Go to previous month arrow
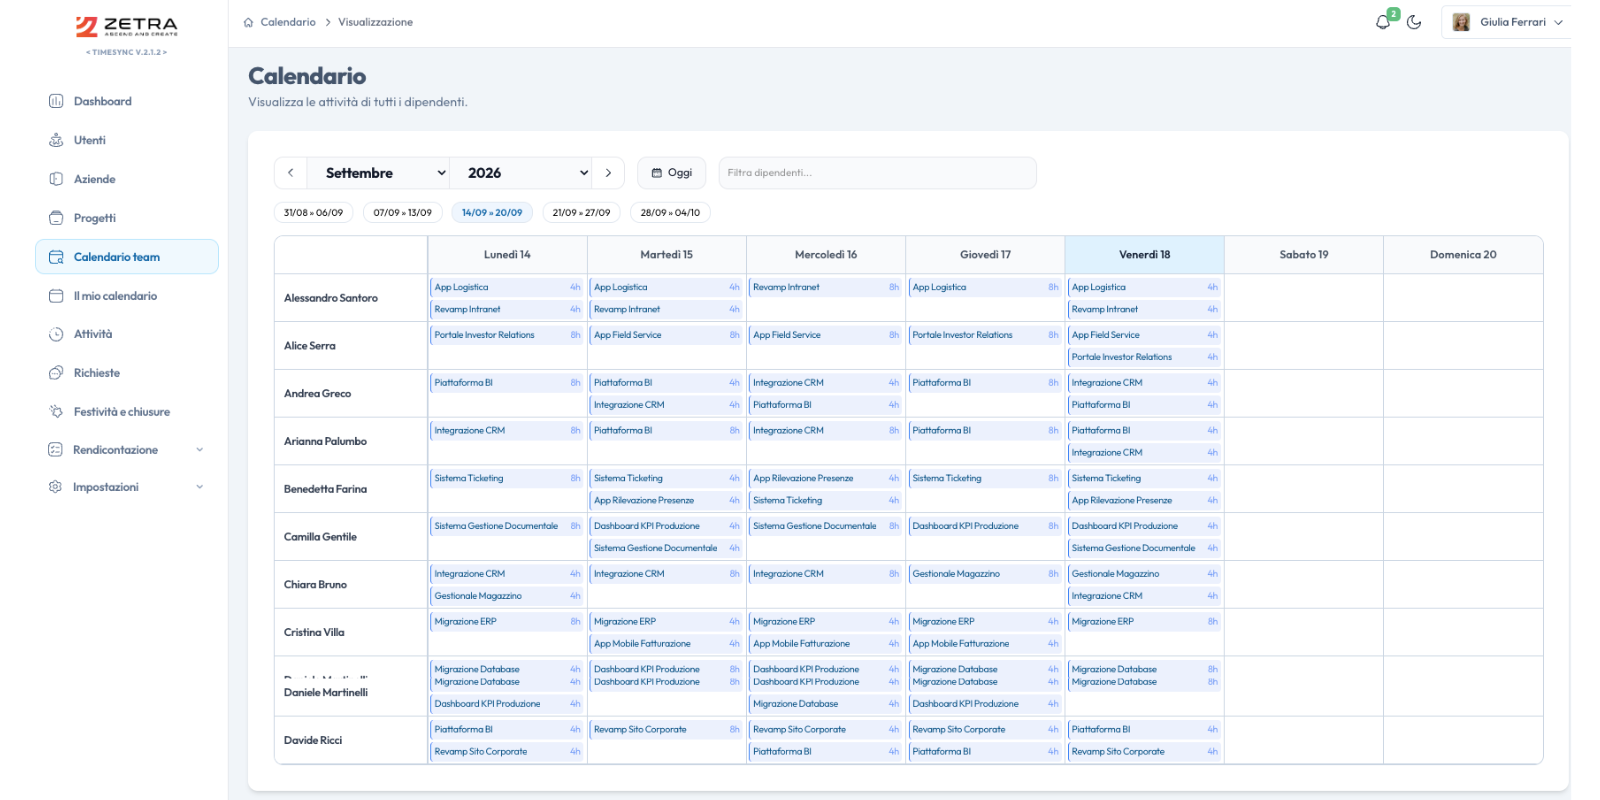The height and width of the screenshot is (800, 1600). point(291,173)
